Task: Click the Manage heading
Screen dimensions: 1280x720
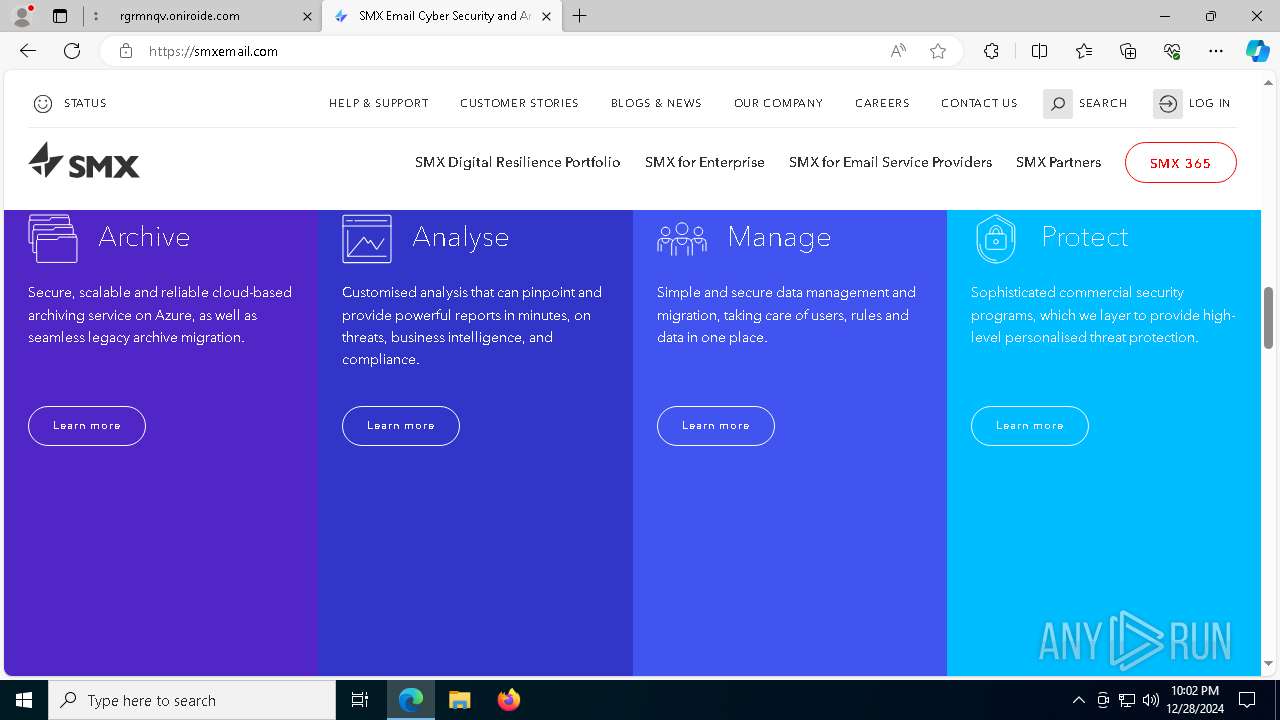Action: pyautogui.click(x=779, y=238)
